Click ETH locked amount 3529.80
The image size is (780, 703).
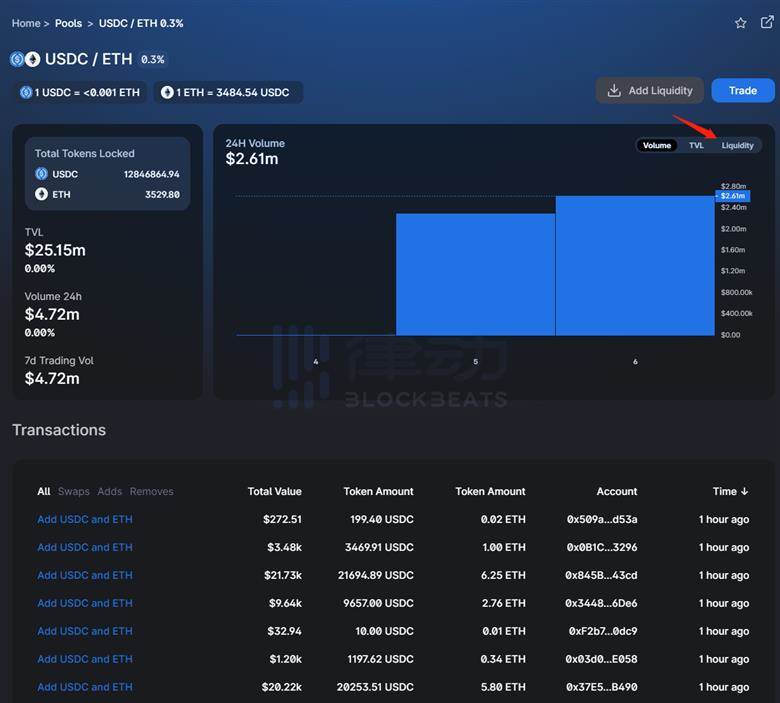point(162,195)
